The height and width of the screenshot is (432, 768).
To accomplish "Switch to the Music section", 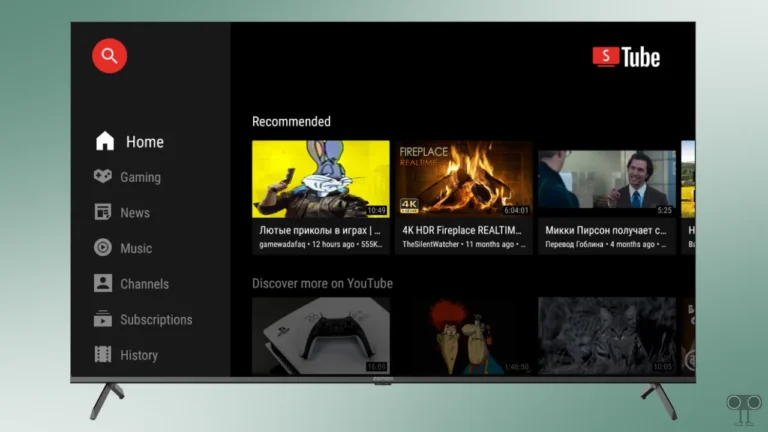I will point(136,248).
